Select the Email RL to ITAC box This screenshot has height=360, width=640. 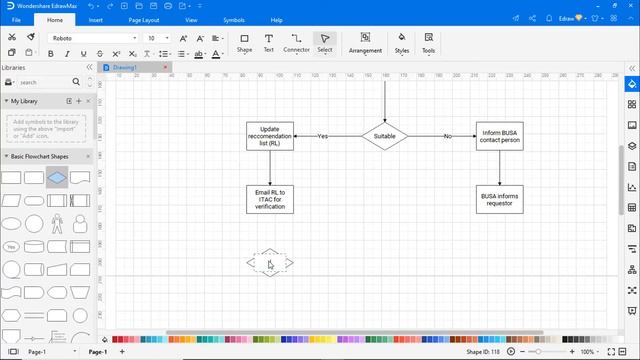tap(270, 200)
